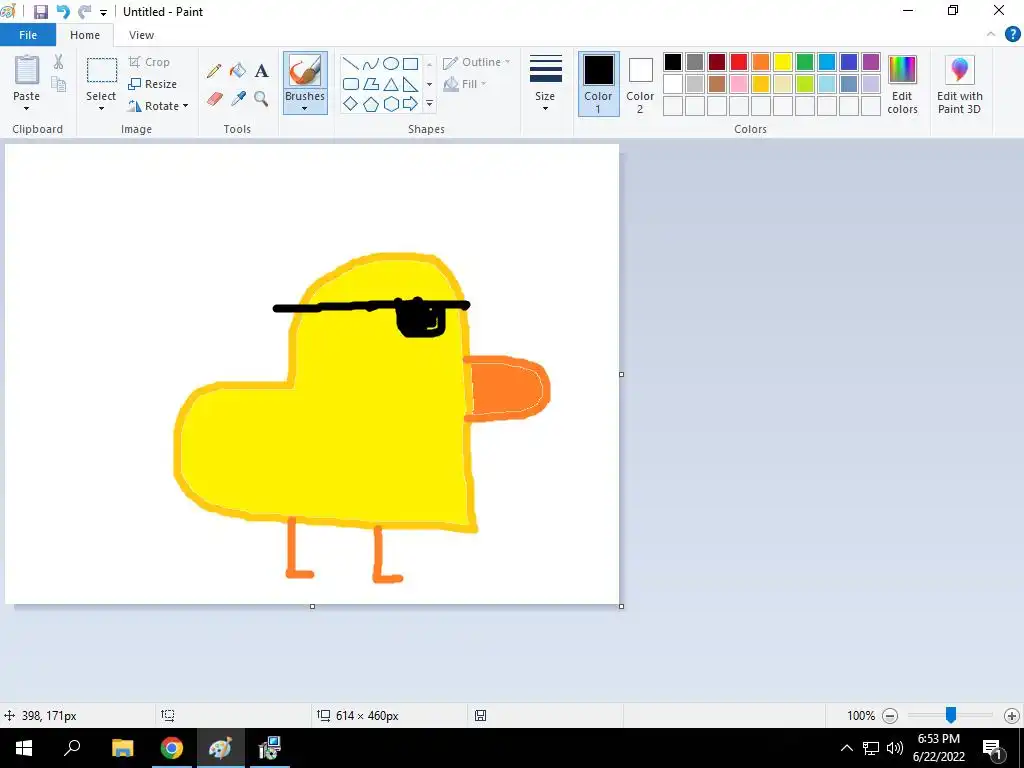This screenshot has width=1024, height=768.
Task: Choose the Right triangle shape
Action: (x=410, y=84)
